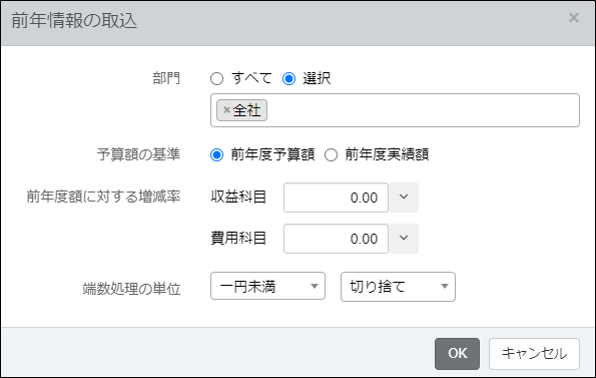Click the 収益科目 rate input field
Screen dimensions: 596x378
336,197
